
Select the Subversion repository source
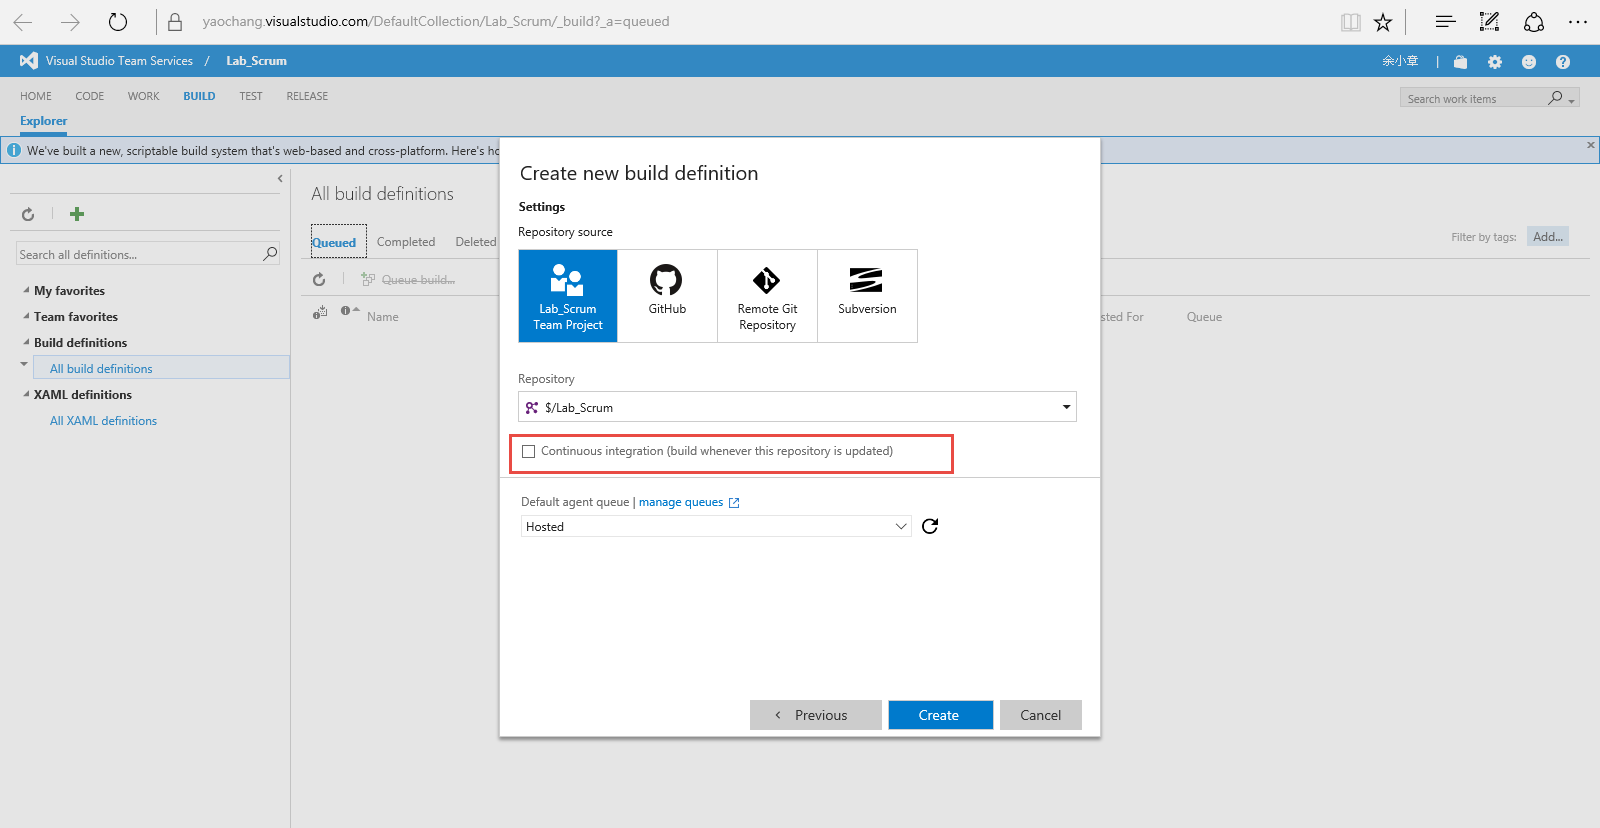tap(867, 296)
